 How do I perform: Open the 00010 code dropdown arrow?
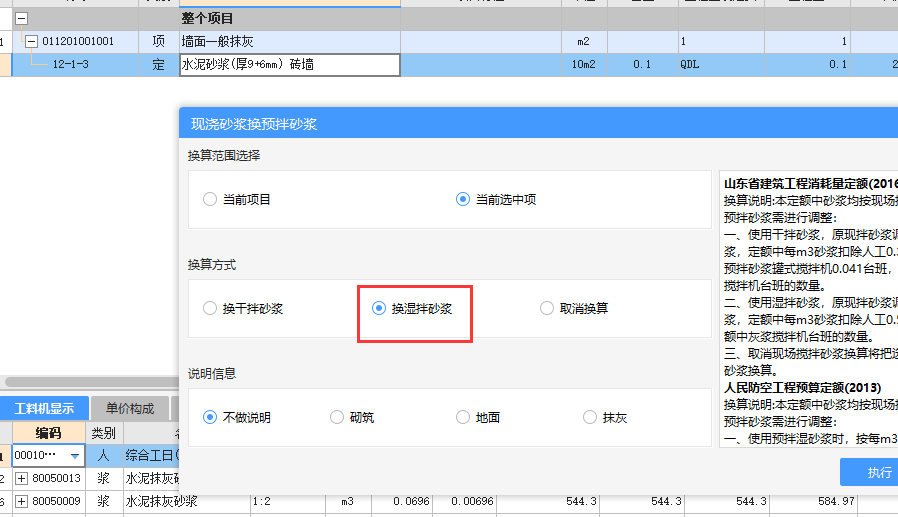75,456
